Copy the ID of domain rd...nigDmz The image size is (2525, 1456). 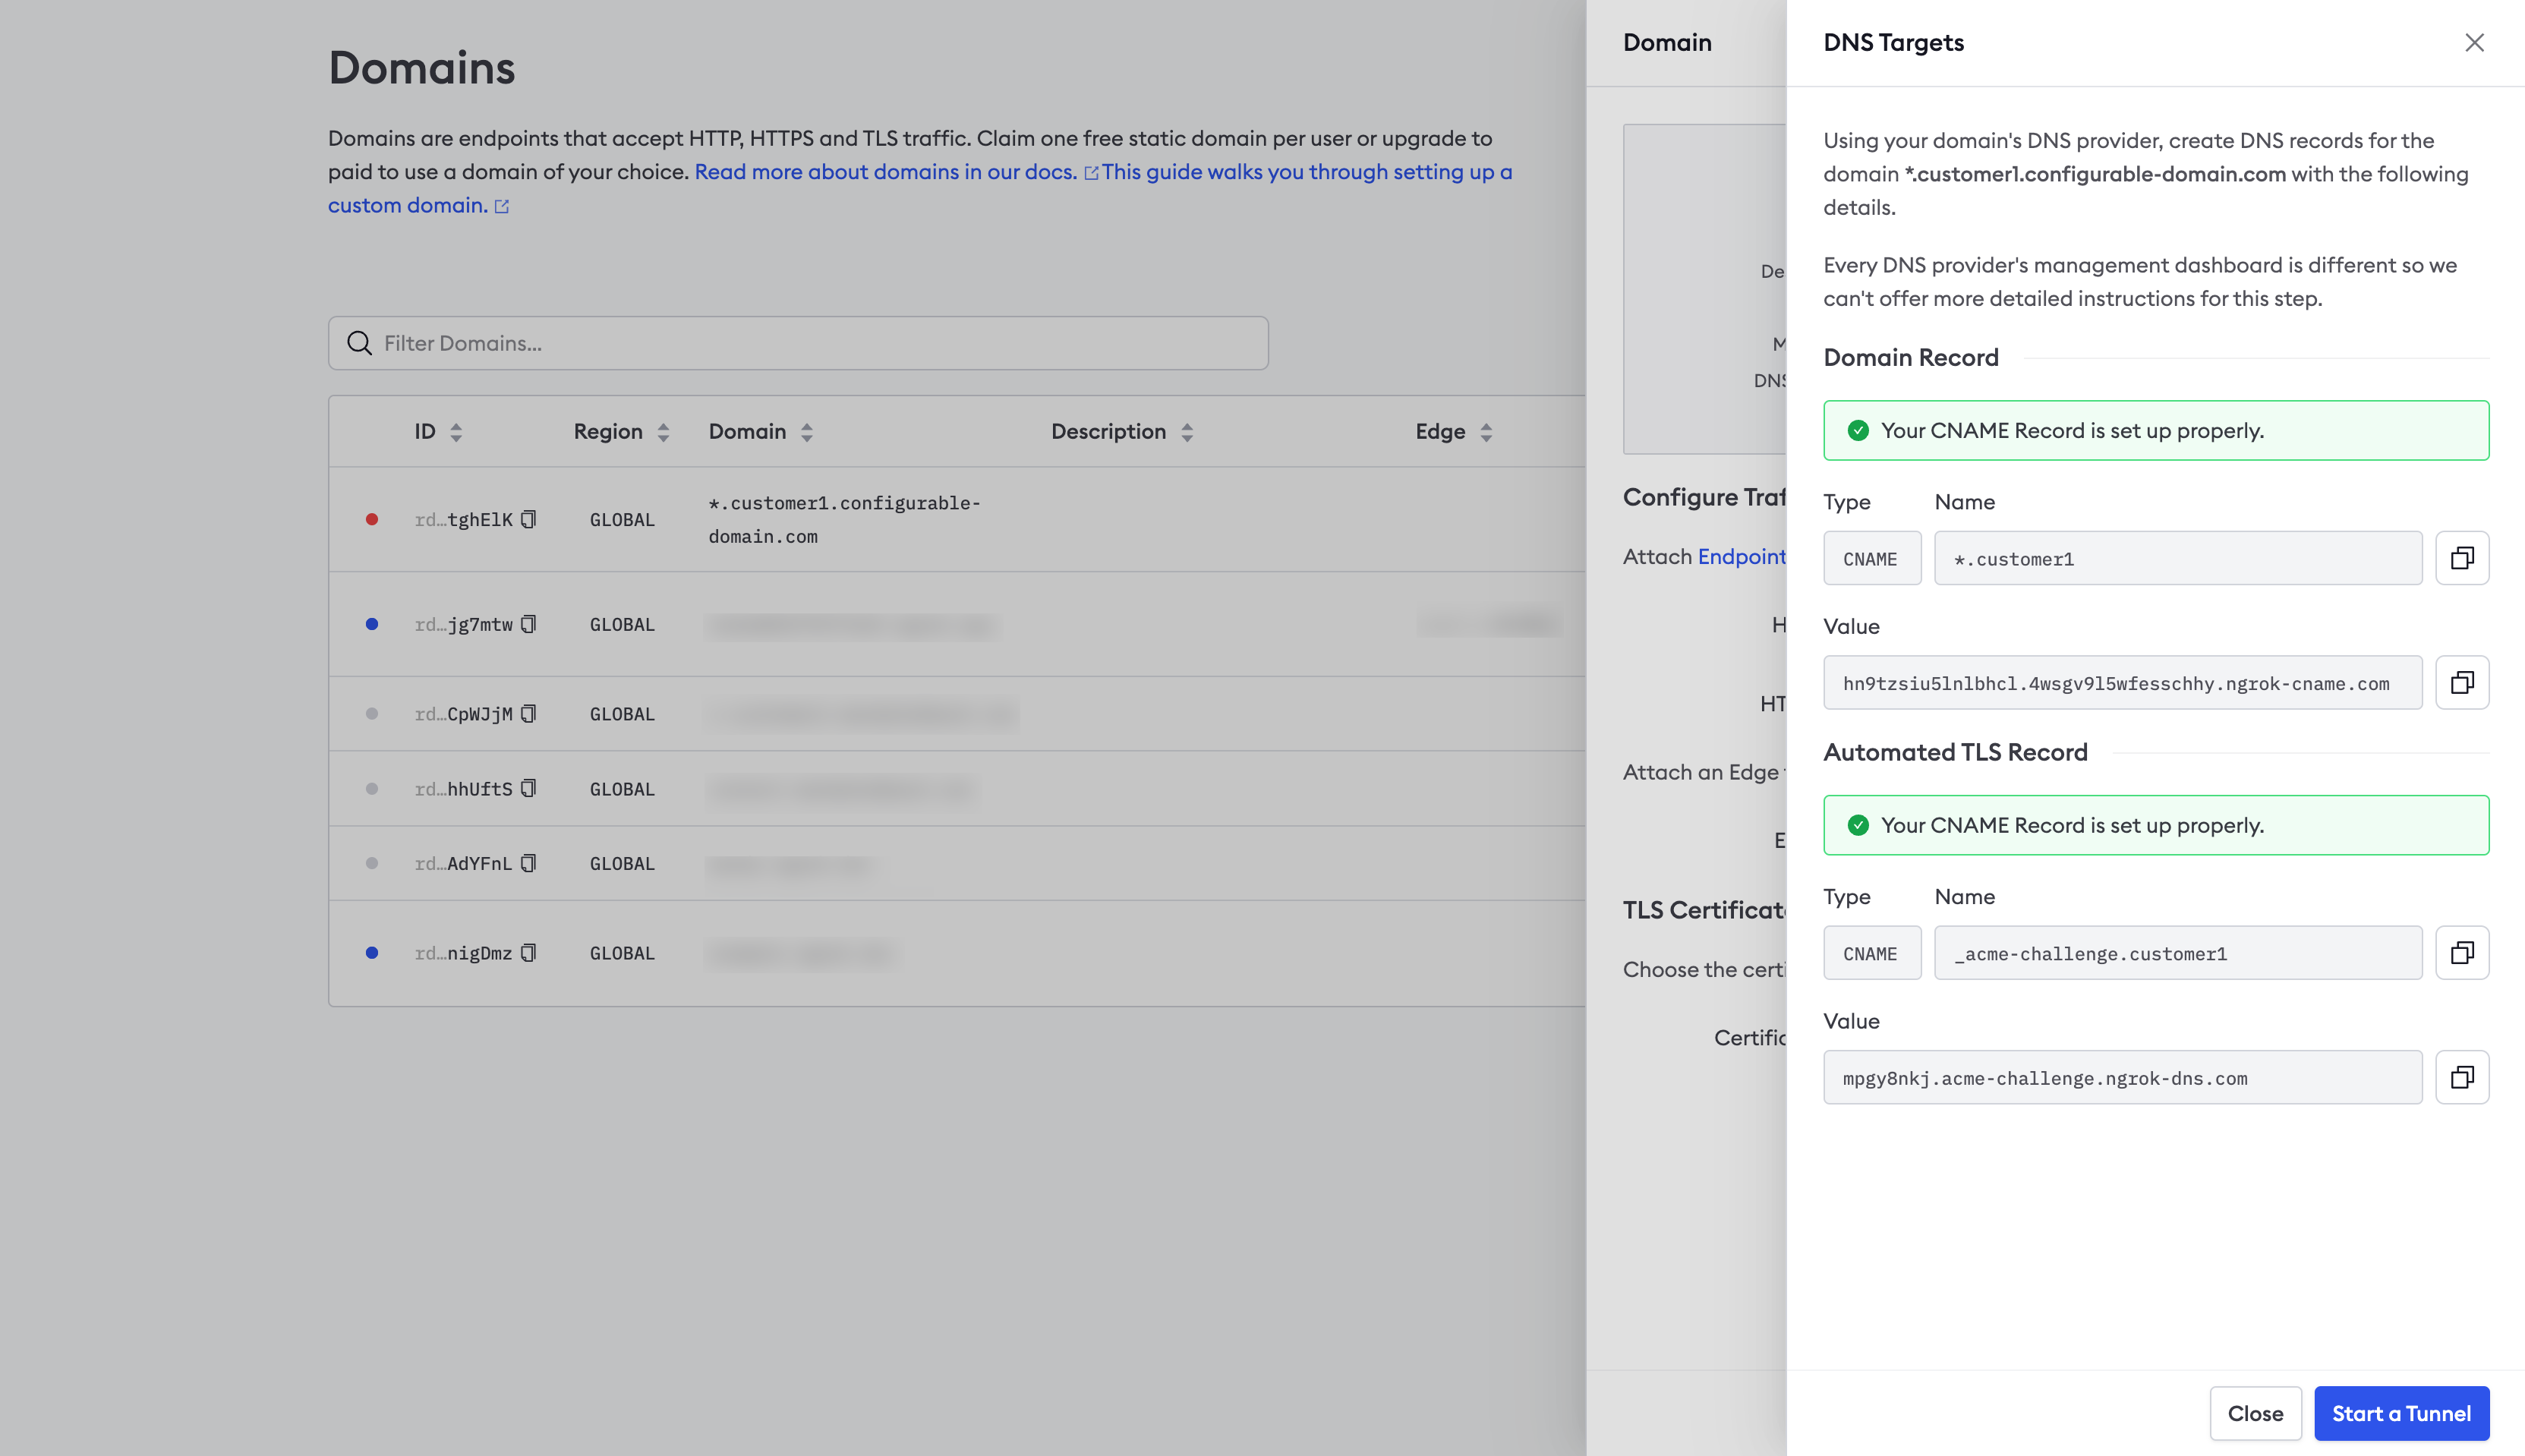click(529, 953)
